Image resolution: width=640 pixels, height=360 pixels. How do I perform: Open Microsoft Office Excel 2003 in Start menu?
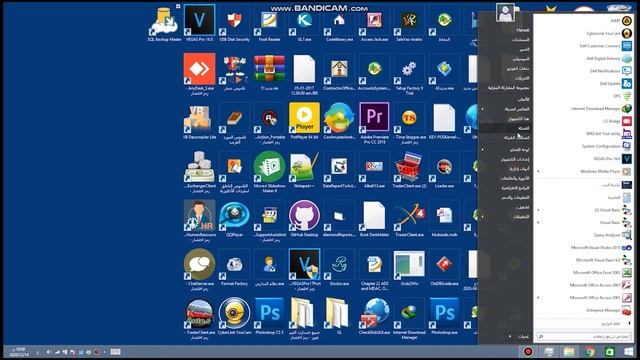[x=584, y=272]
